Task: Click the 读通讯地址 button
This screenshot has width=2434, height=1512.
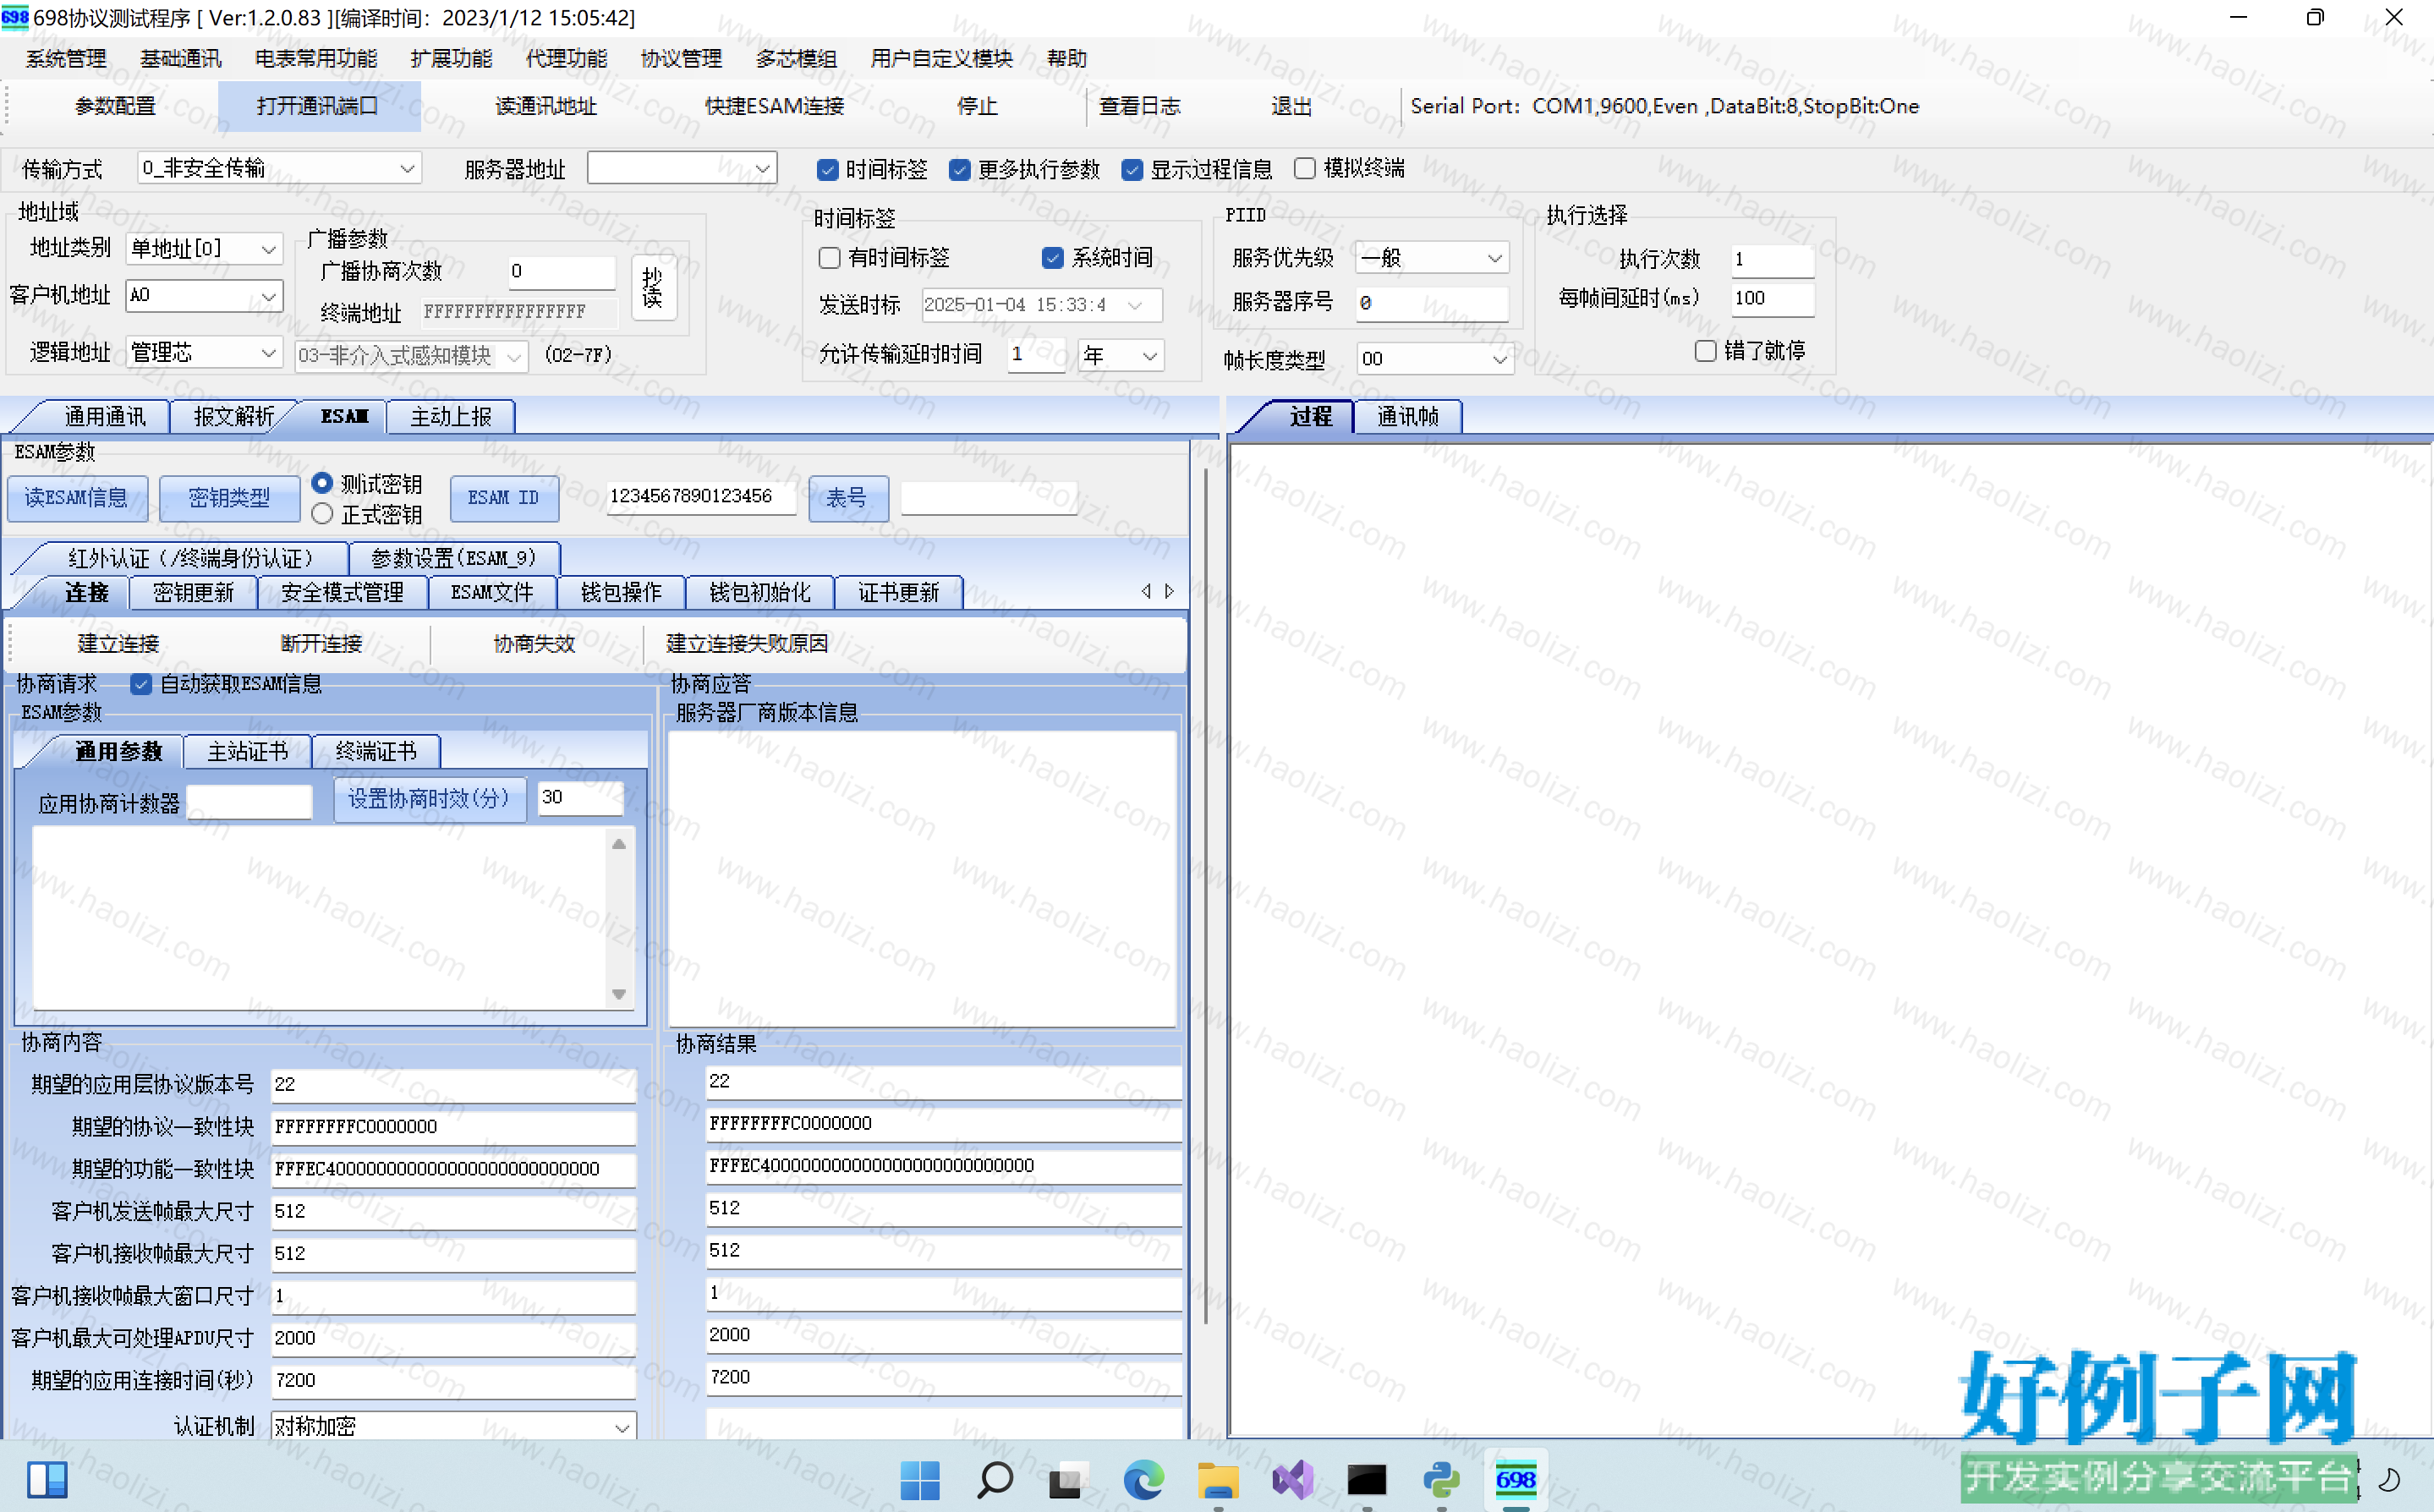Action: tap(546, 106)
